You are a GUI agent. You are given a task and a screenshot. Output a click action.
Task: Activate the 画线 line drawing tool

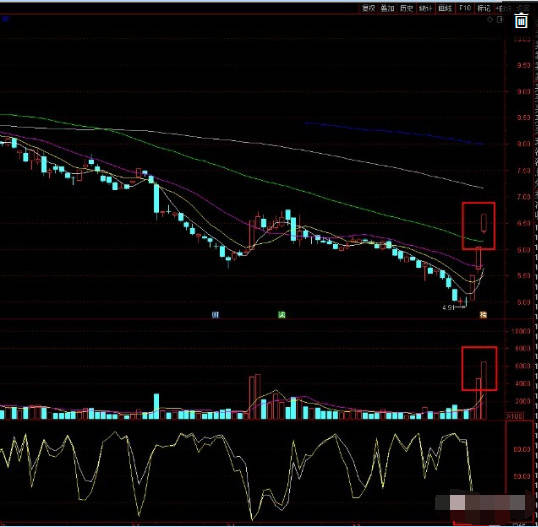tap(445, 8)
